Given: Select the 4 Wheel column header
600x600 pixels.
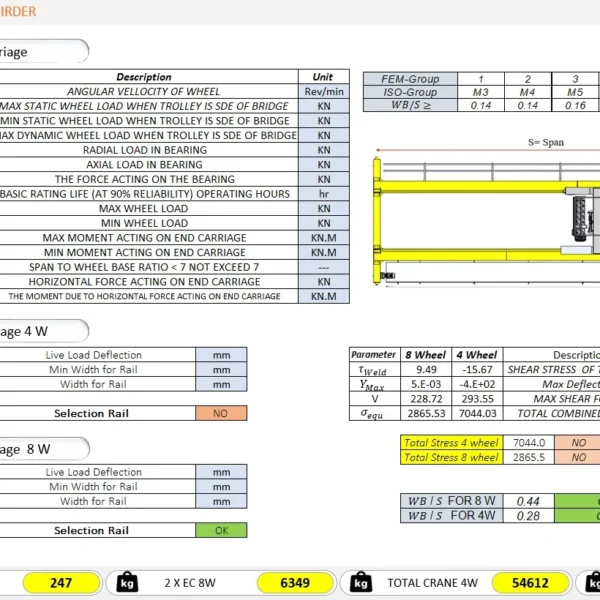Looking at the screenshot, I should 478,355.
